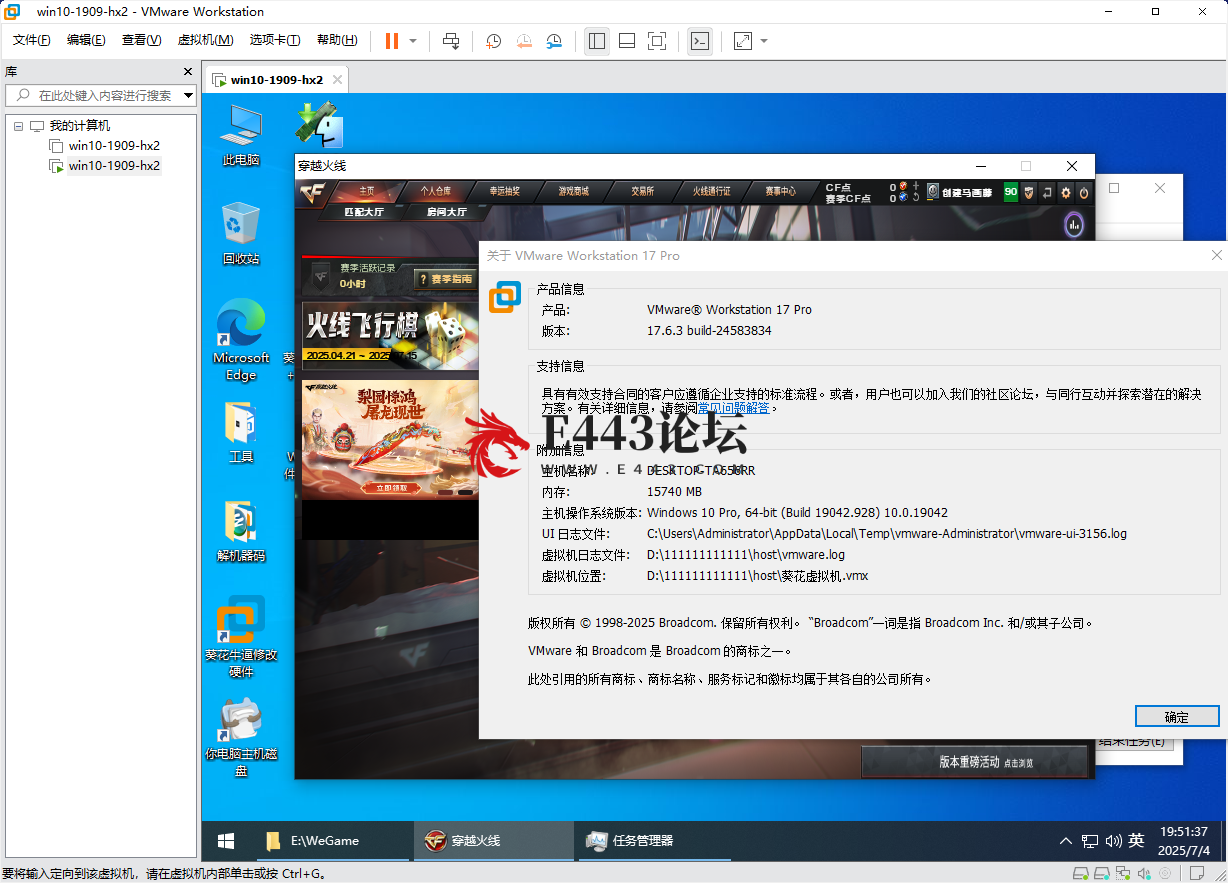Click the stretch guest display icon

743,41
